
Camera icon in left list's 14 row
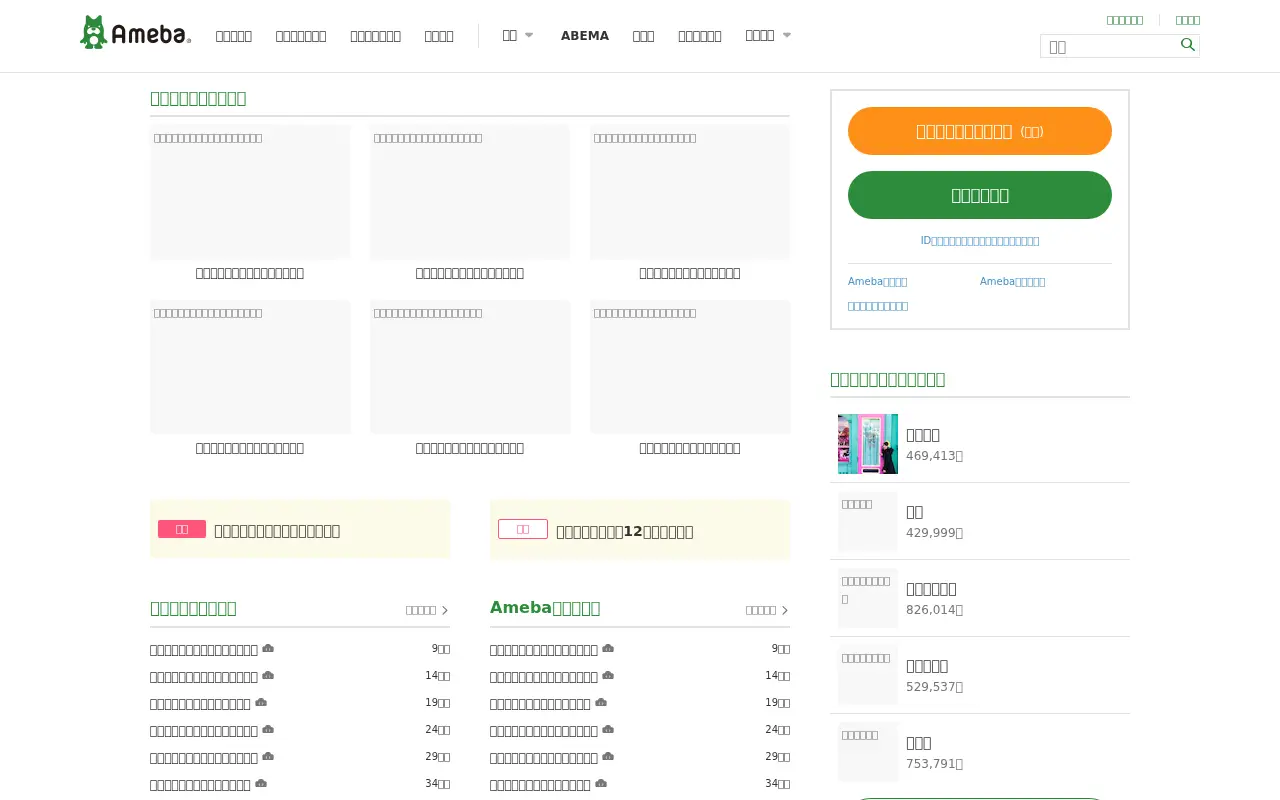click(268, 676)
